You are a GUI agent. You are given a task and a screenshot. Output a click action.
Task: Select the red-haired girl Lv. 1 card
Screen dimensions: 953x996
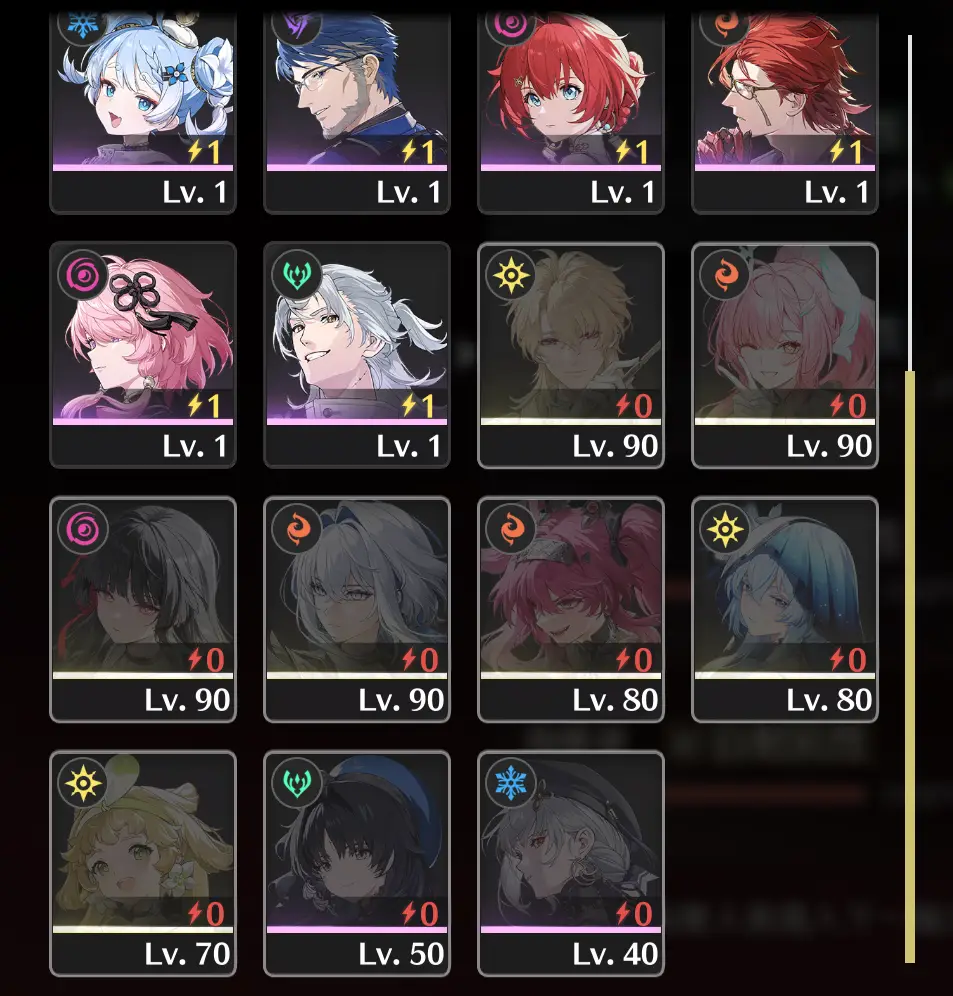point(571,113)
